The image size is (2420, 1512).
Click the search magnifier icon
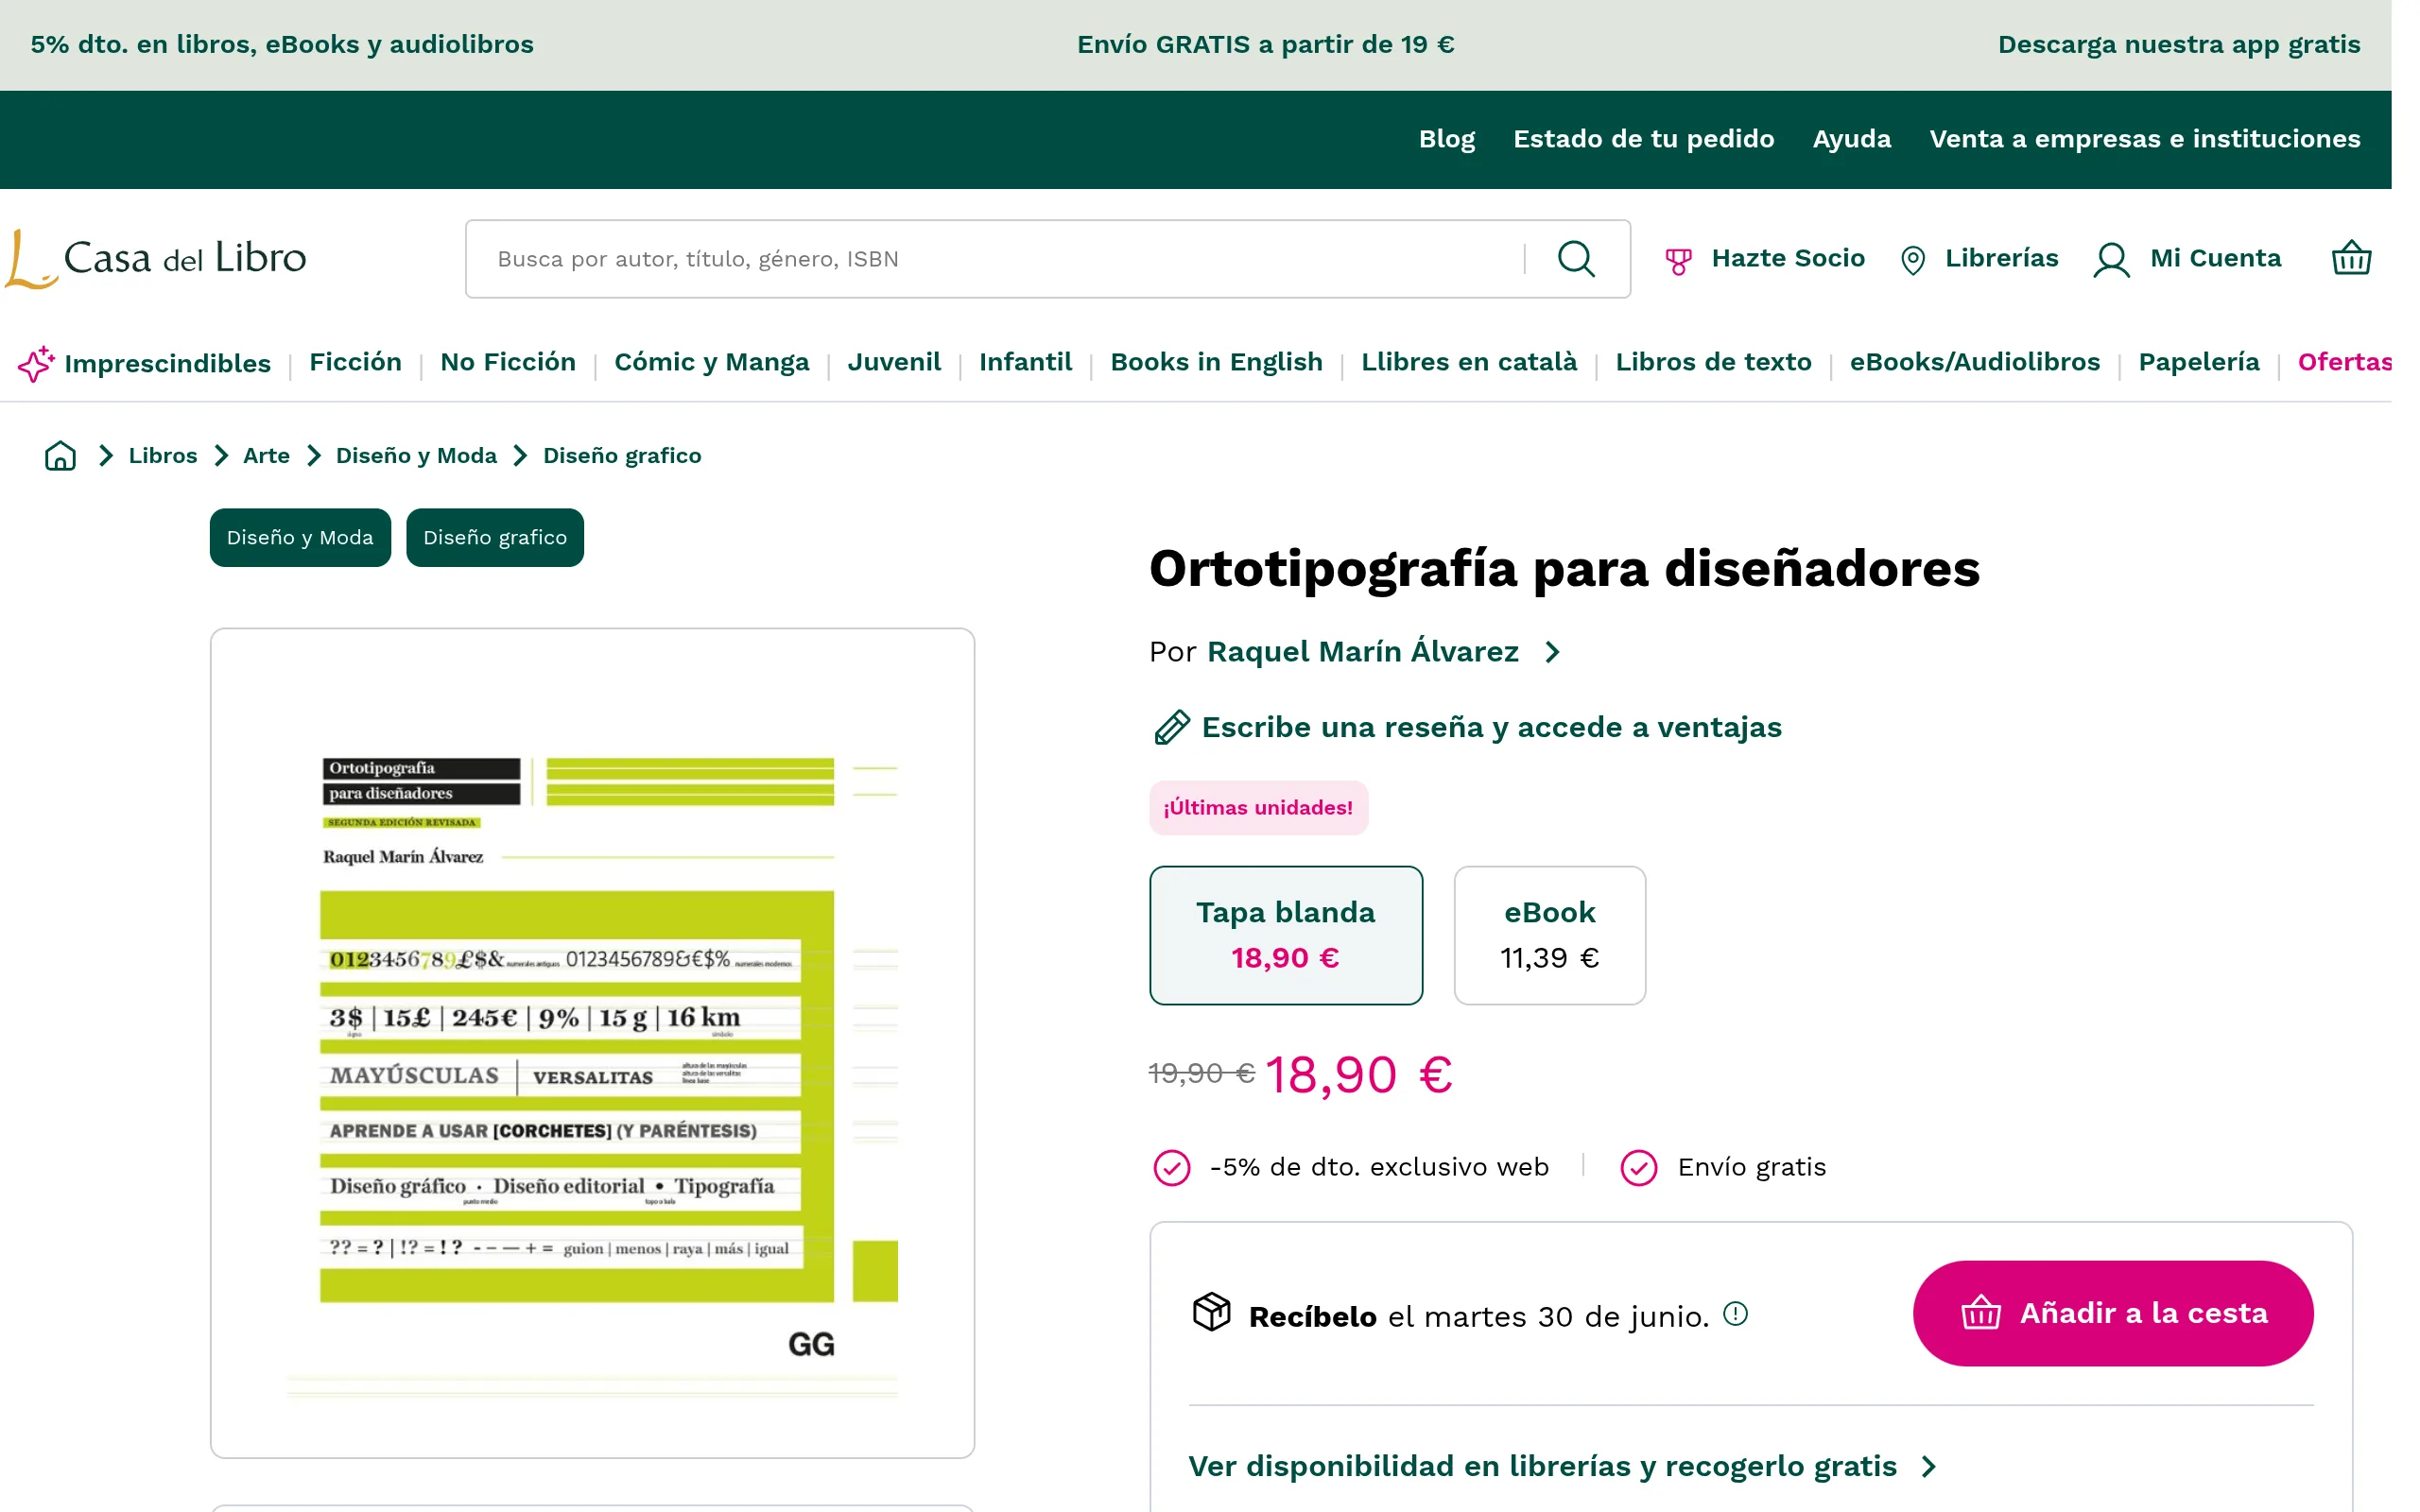[x=1576, y=259]
